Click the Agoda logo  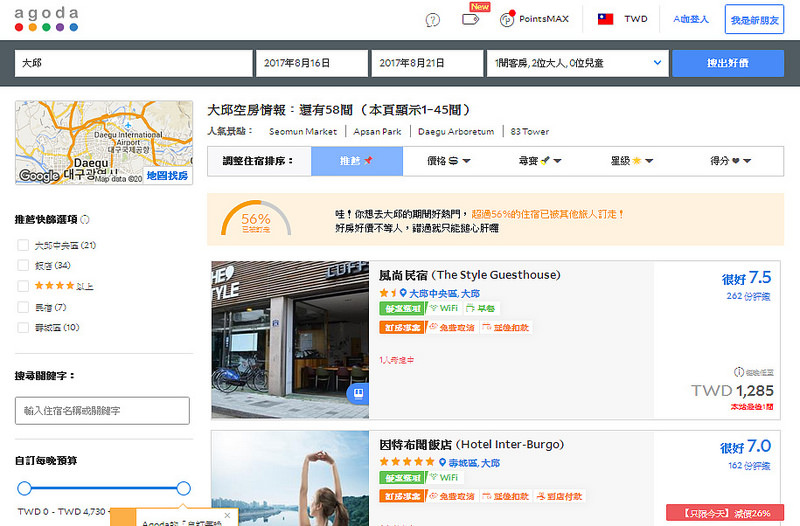[x=46, y=19]
